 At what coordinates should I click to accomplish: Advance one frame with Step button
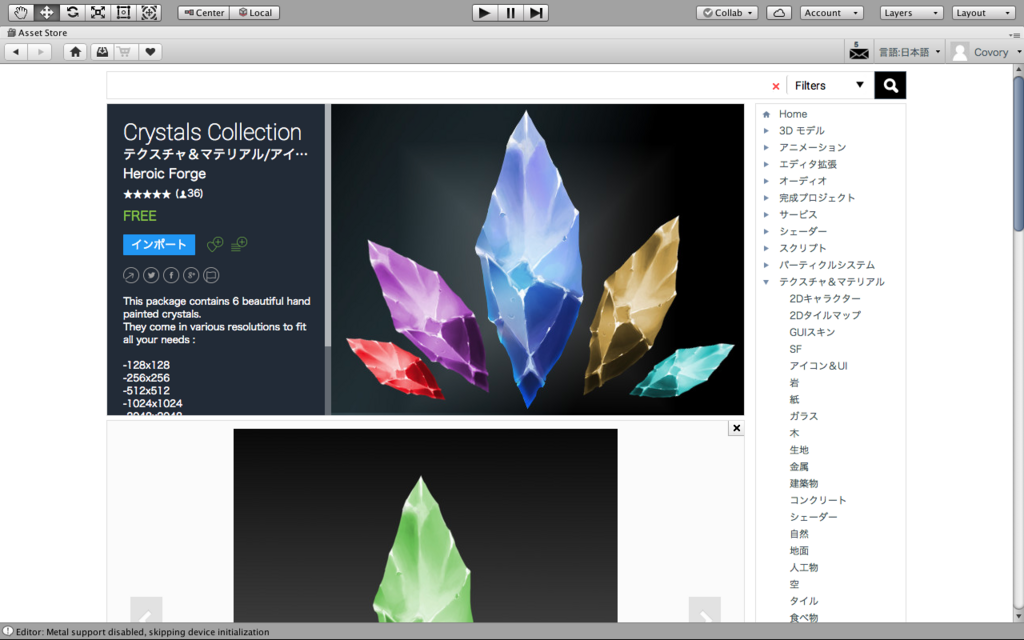[536, 12]
